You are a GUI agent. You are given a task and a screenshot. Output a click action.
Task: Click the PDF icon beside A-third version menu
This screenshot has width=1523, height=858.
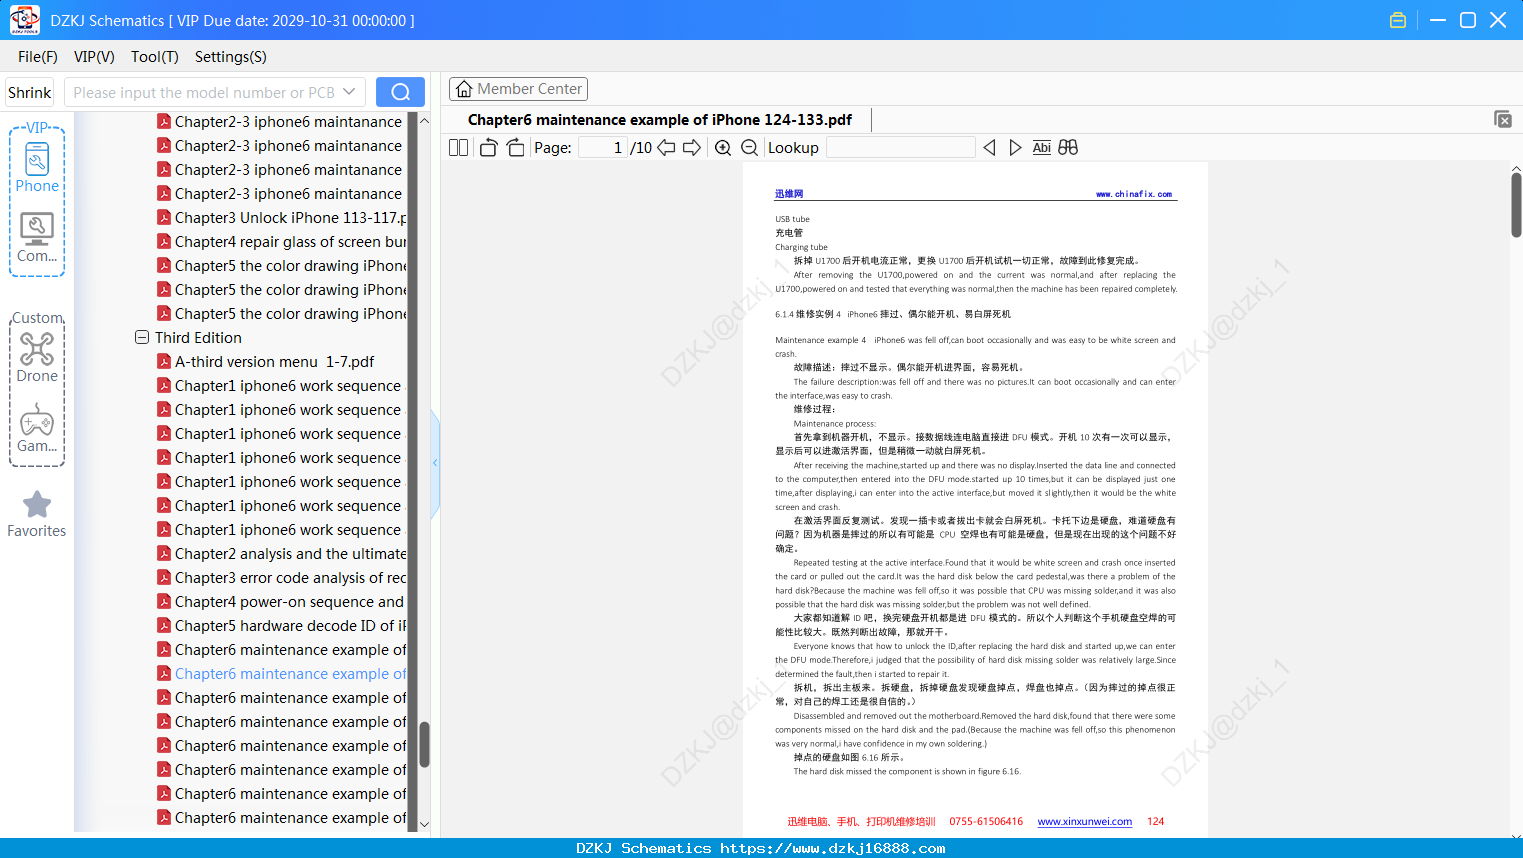pos(164,361)
